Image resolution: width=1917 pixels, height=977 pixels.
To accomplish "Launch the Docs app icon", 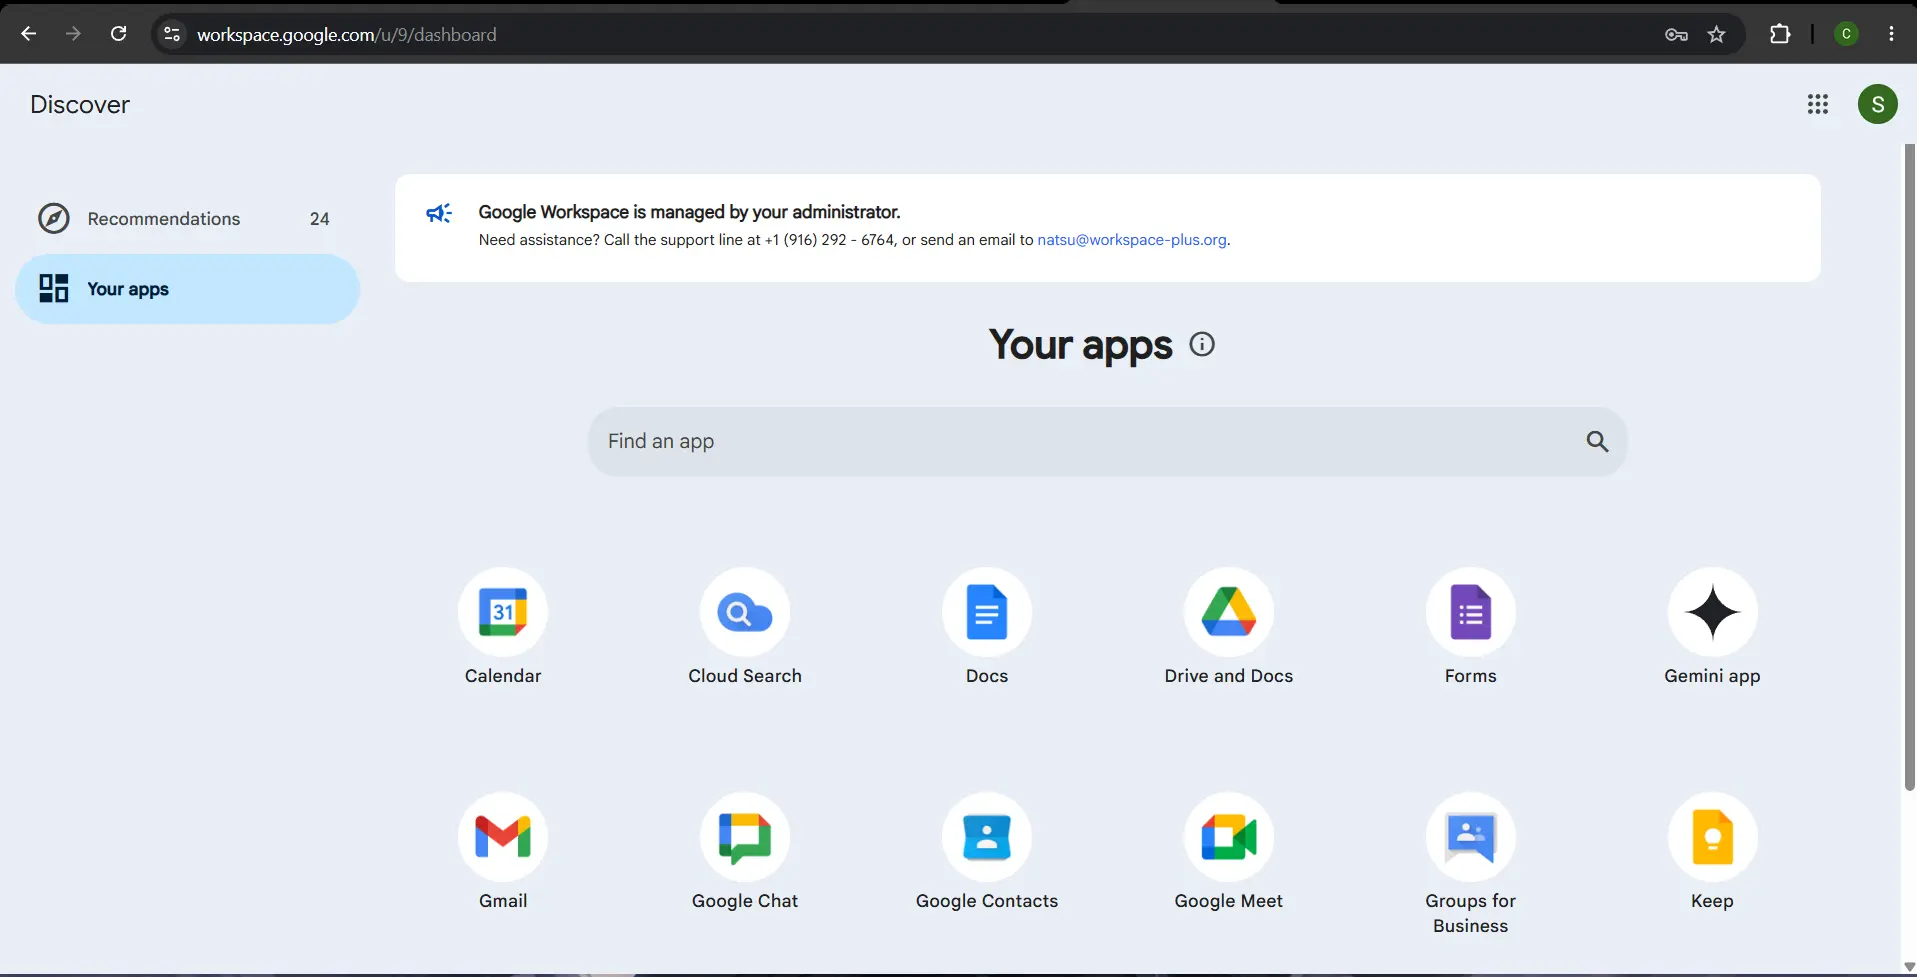I will [987, 612].
